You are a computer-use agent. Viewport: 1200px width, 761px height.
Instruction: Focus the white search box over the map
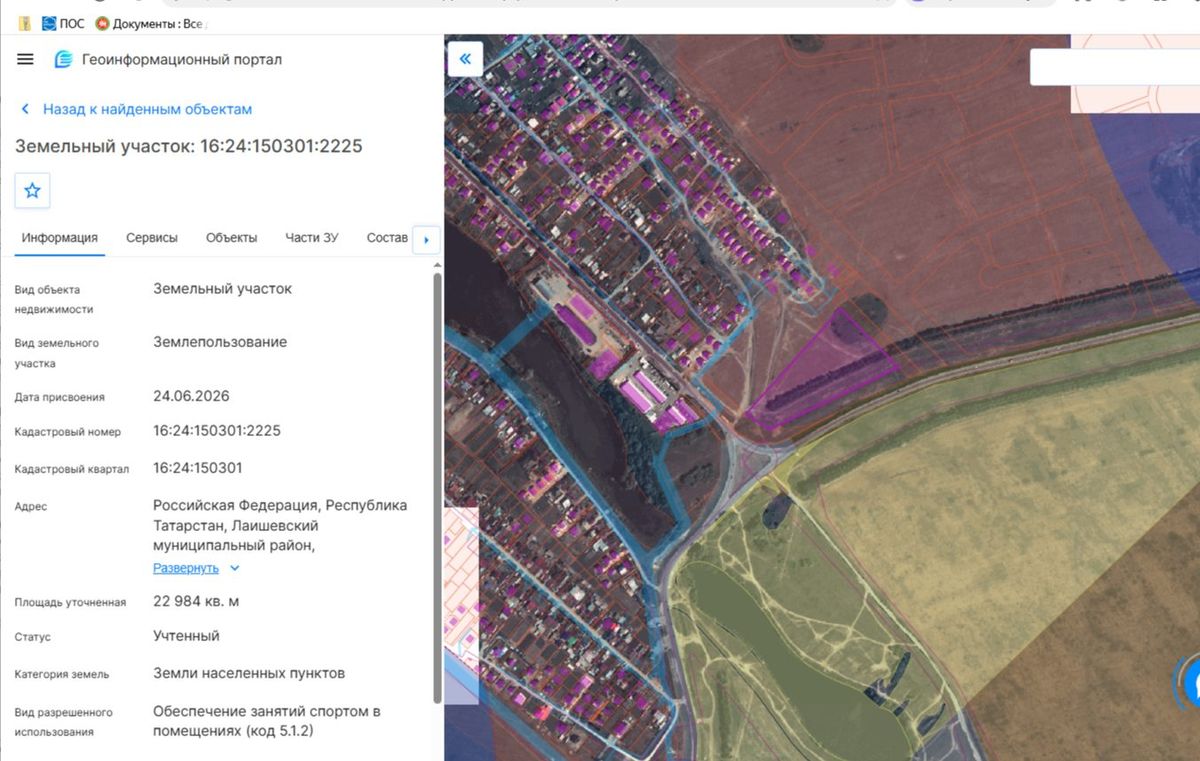coord(1115,67)
